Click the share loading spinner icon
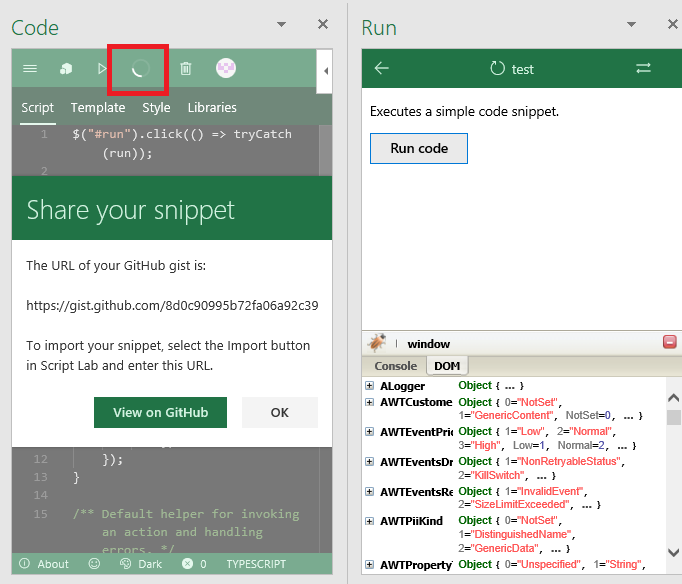The image size is (682, 584). click(x=140, y=69)
